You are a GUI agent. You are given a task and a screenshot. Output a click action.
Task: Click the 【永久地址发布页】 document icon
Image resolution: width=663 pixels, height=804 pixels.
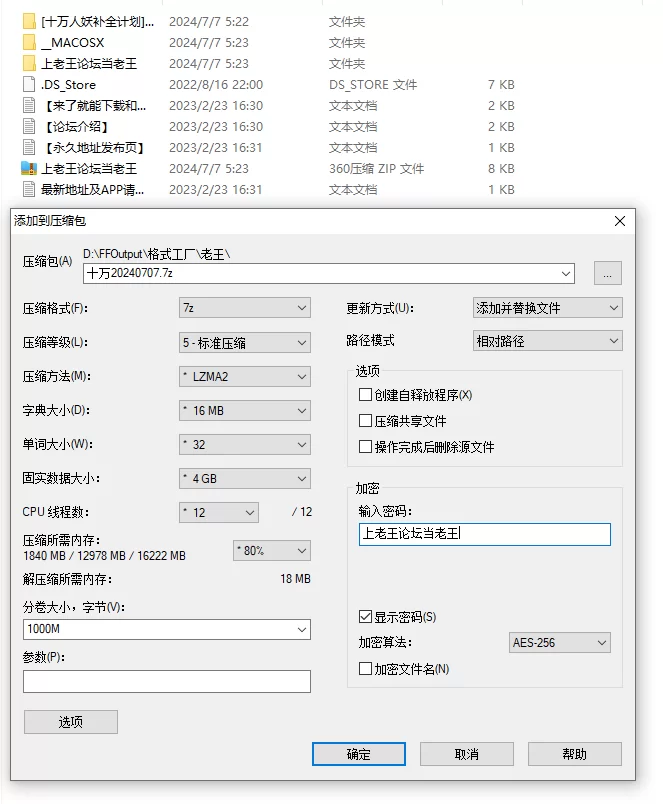(x=29, y=148)
